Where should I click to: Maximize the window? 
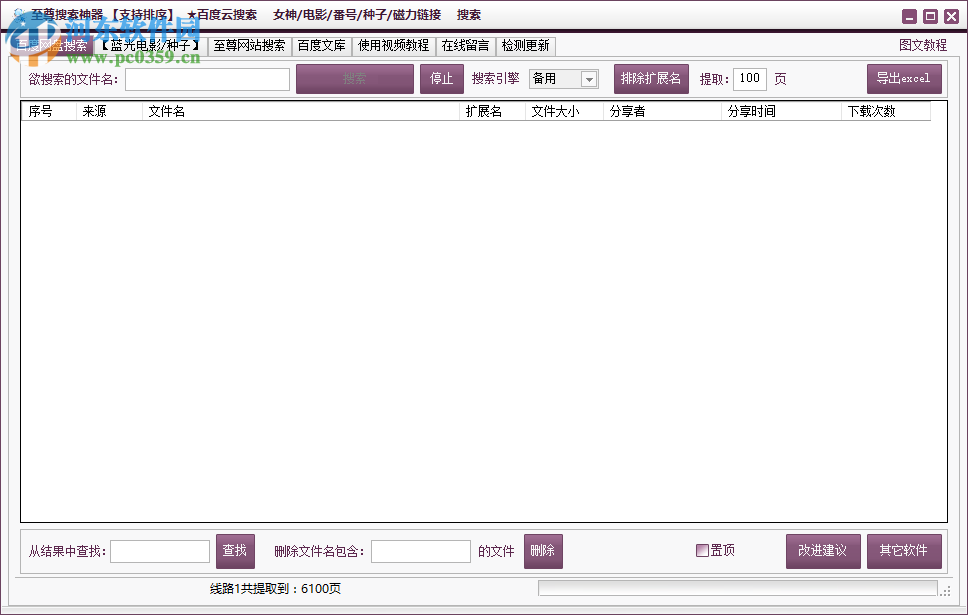pyautogui.click(x=930, y=17)
